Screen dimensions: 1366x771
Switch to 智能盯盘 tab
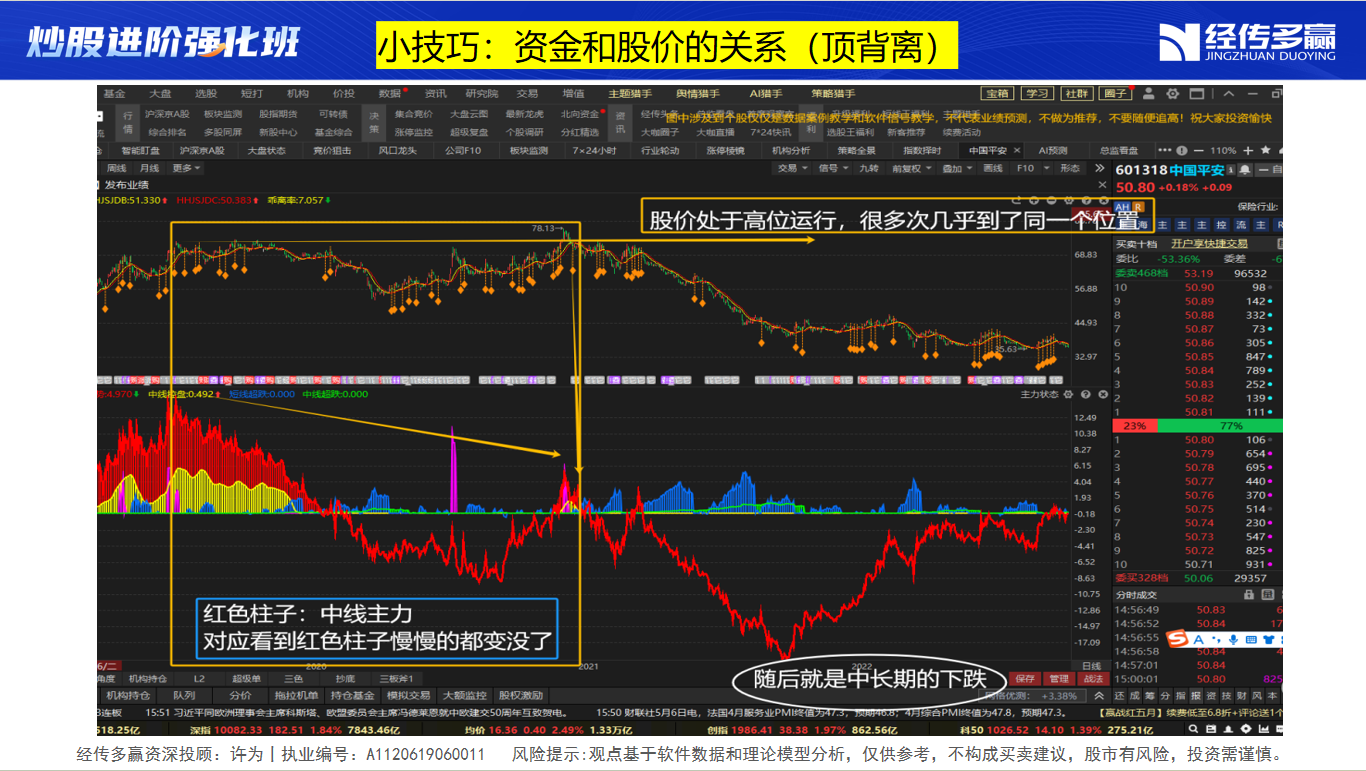pyautogui.click(x=140, y=150)
